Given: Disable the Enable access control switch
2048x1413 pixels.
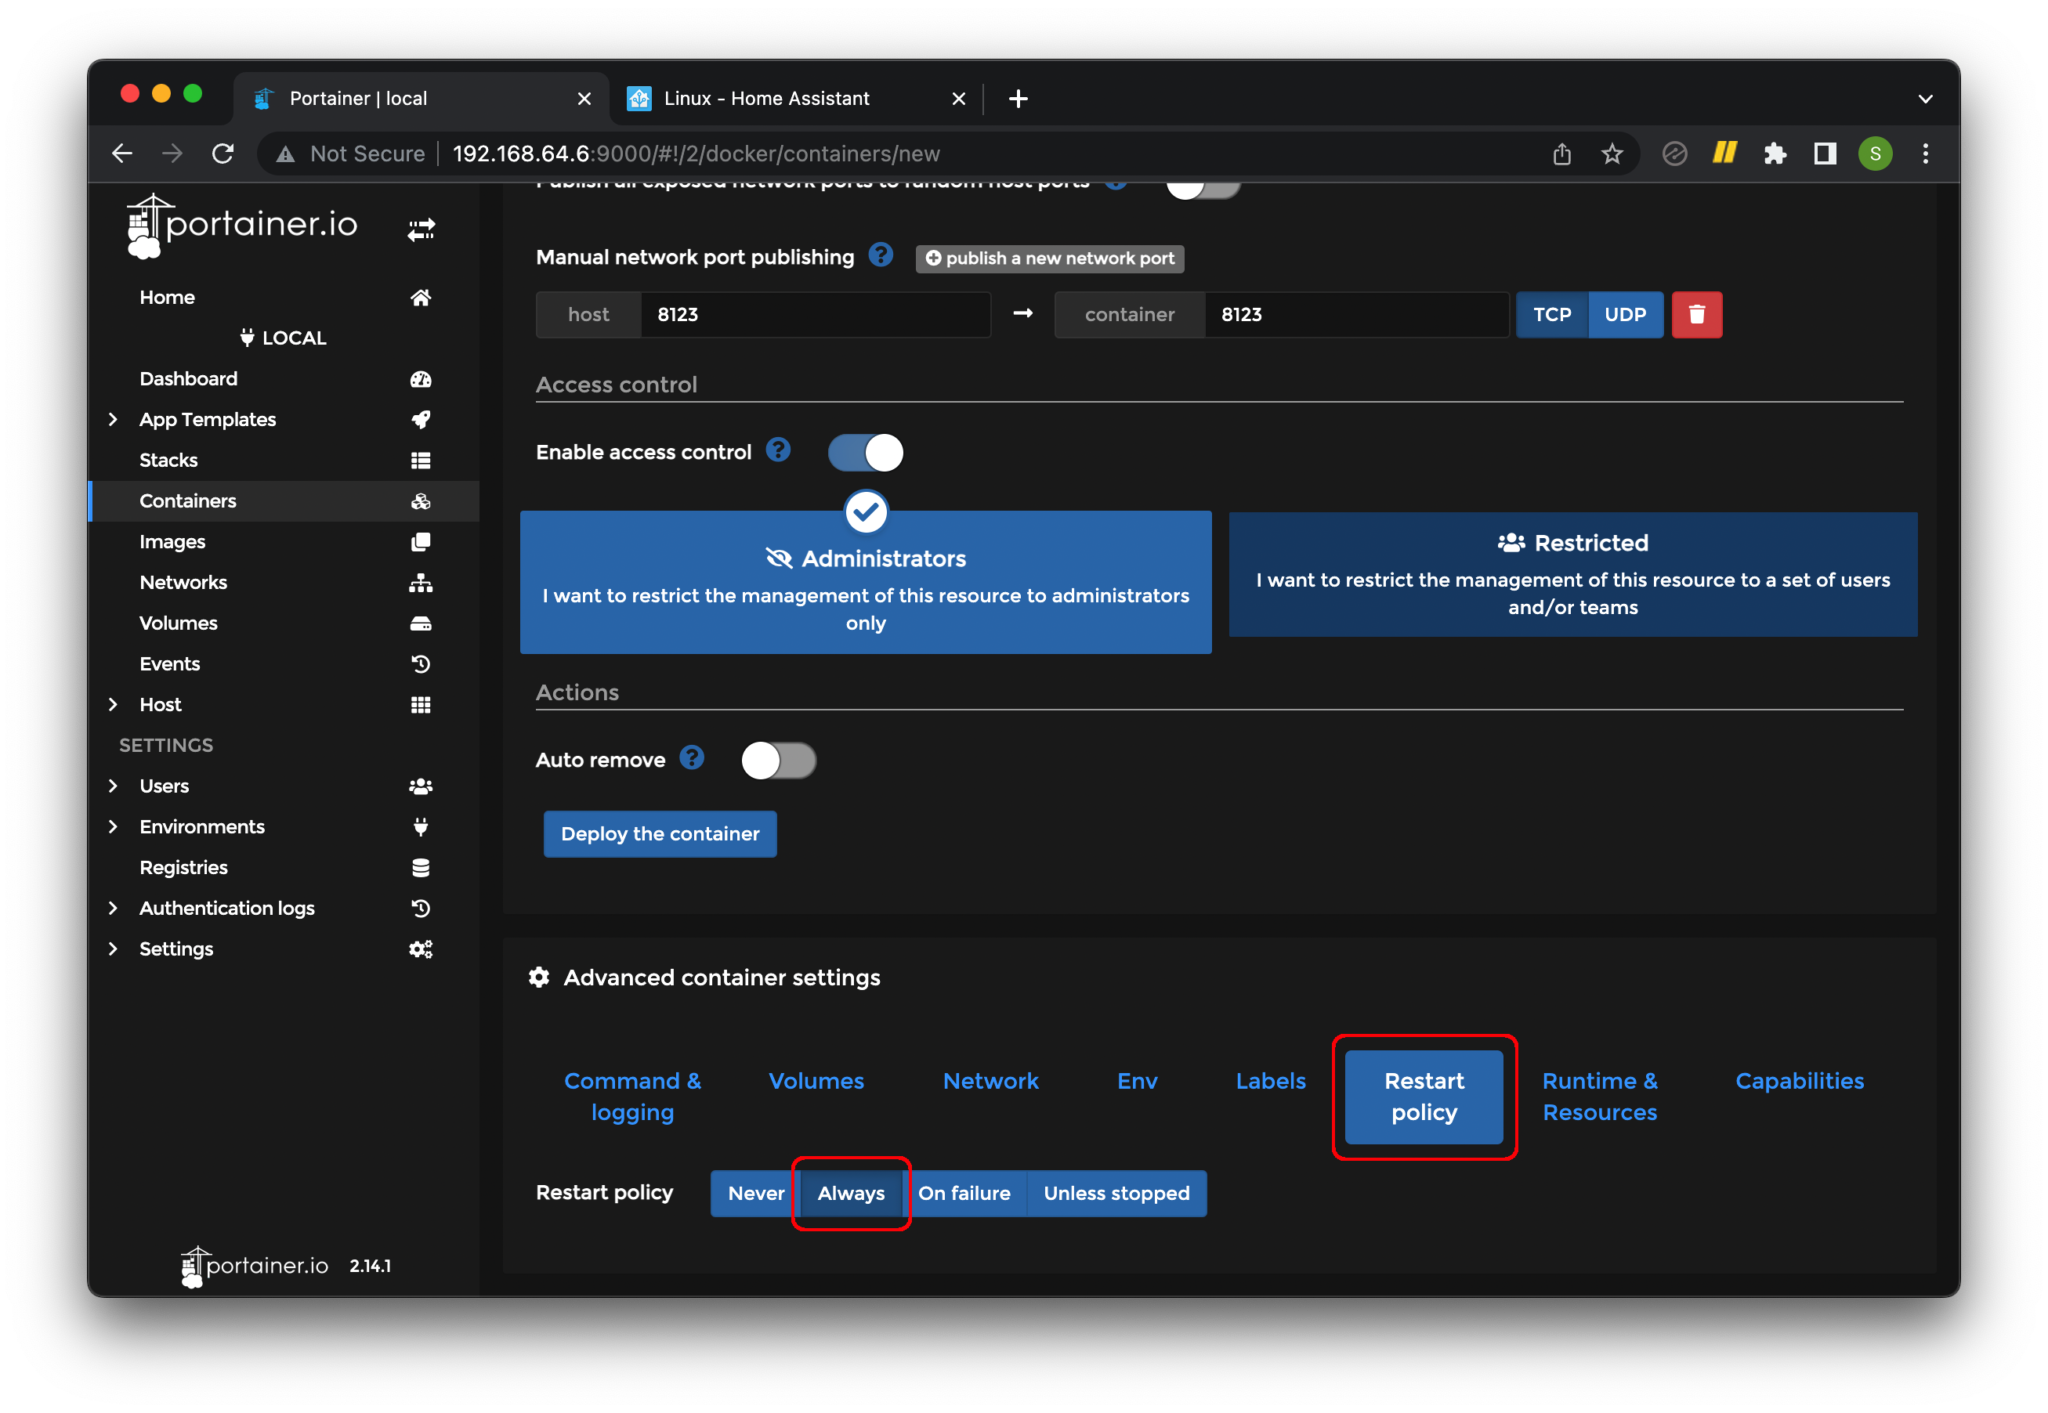Looking at the screenshot, I should [865, 452].
